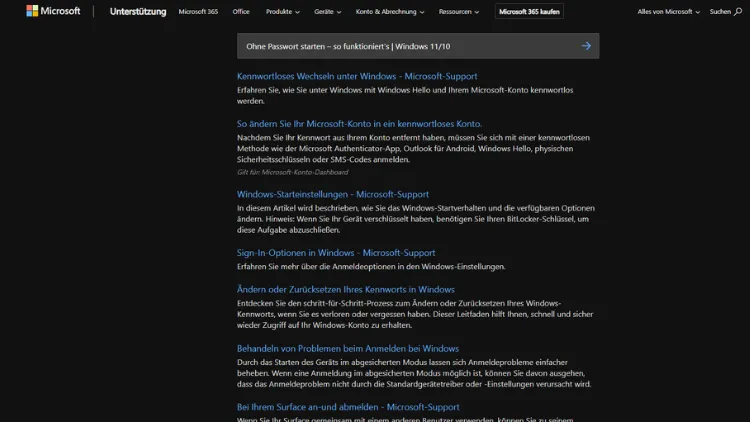Click the Gilt für Microsoft-Konto-Dashboard text

(x=293, y=172)
